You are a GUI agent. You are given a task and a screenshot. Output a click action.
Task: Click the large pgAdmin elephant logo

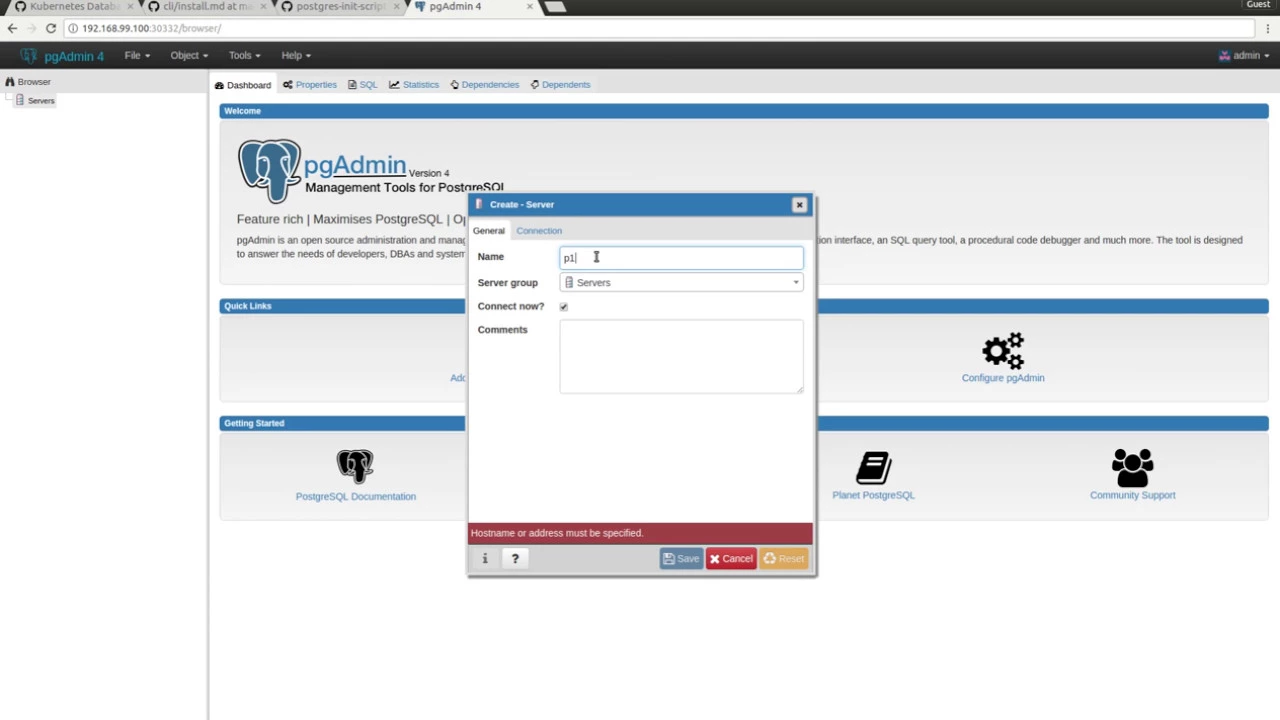(269, 171)
